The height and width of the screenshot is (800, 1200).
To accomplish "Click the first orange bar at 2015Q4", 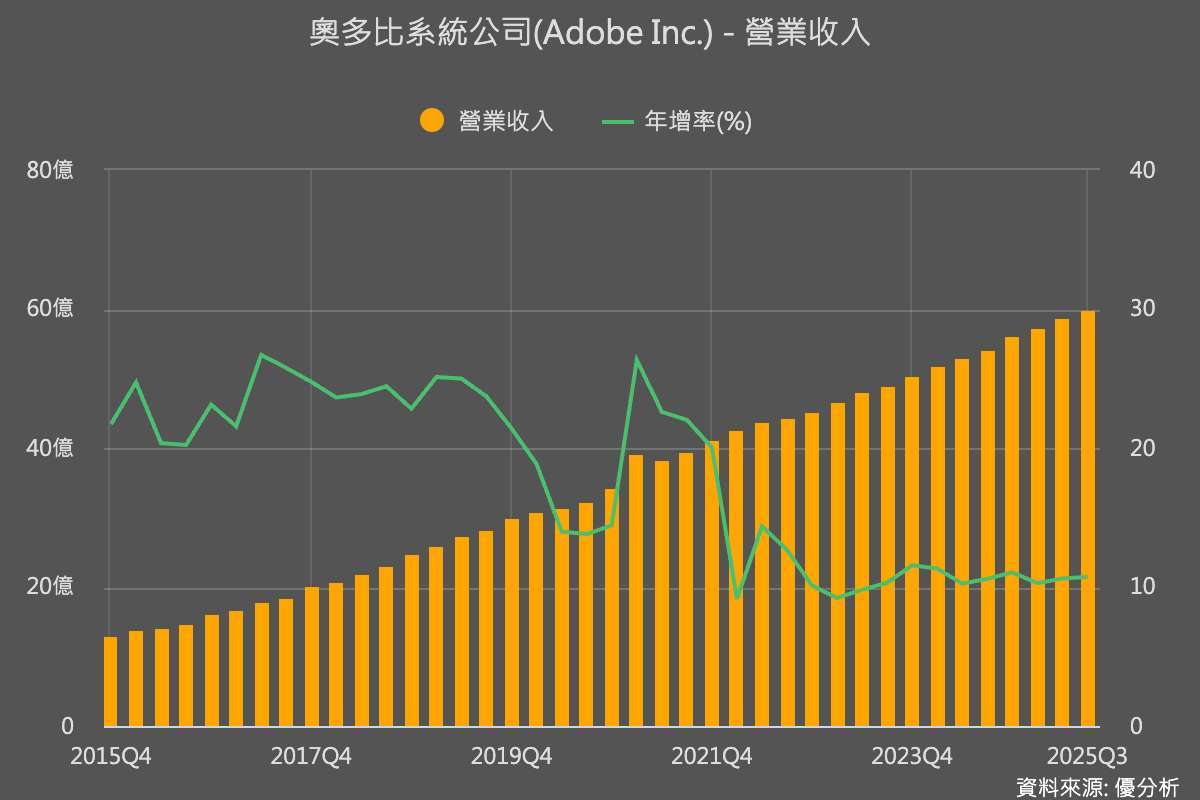I will pyautogui.click(x=110, y=681).
